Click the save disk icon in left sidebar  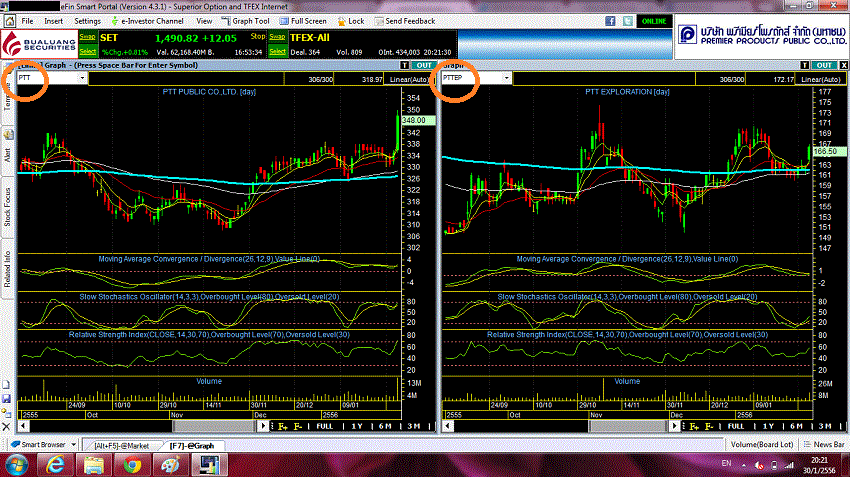[7, 399]
